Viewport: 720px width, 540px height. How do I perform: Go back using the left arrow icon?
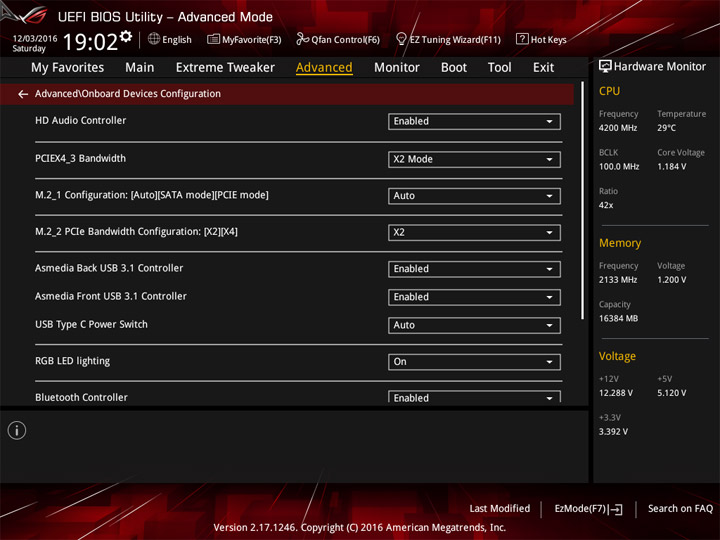(23, 94)
